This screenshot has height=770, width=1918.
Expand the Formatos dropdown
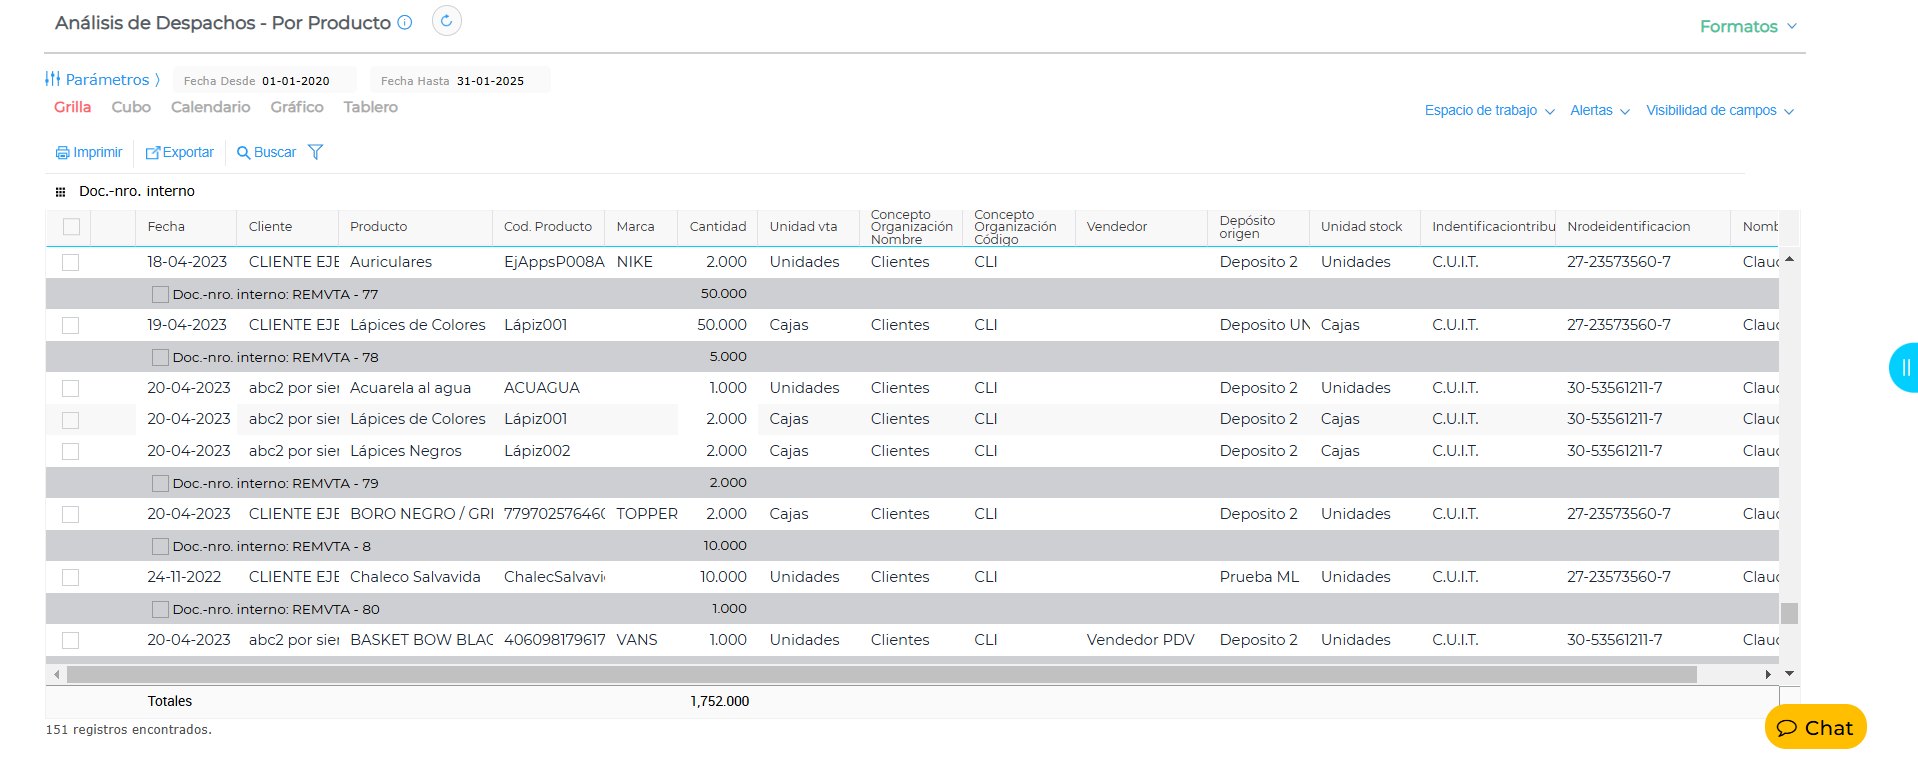(x=1747, y=26)
